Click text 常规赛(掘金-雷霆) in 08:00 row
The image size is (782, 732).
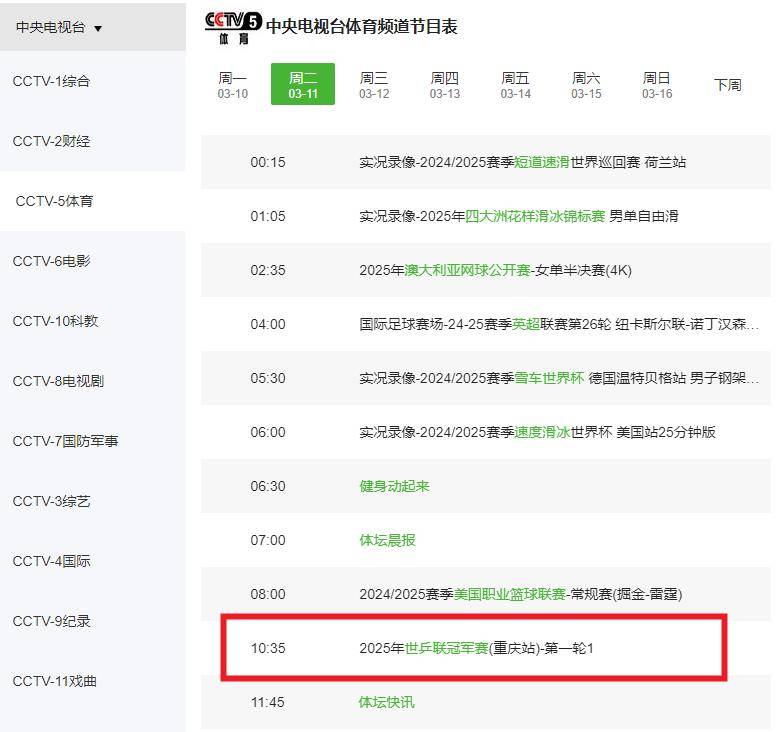(626, 594)
